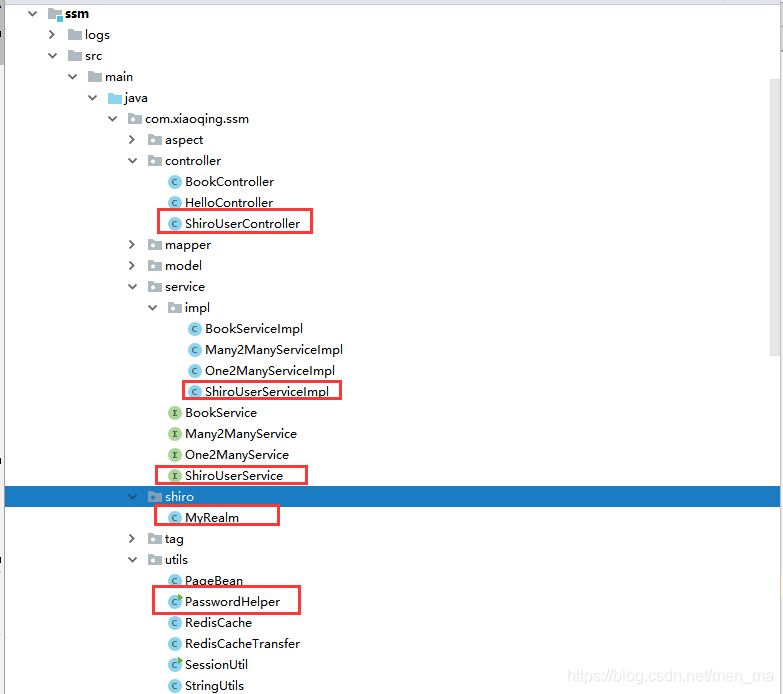Select the SessionUtil class

pos(216,664)
